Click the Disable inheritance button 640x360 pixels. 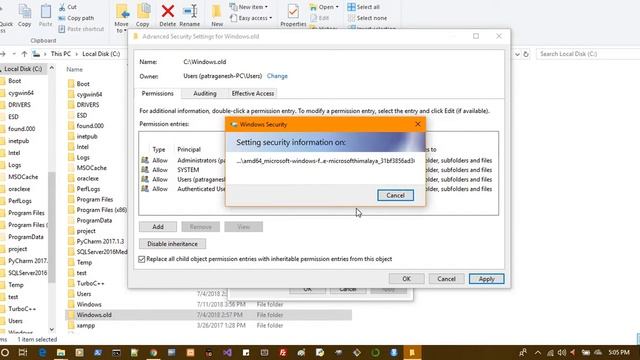pos(172,244)
